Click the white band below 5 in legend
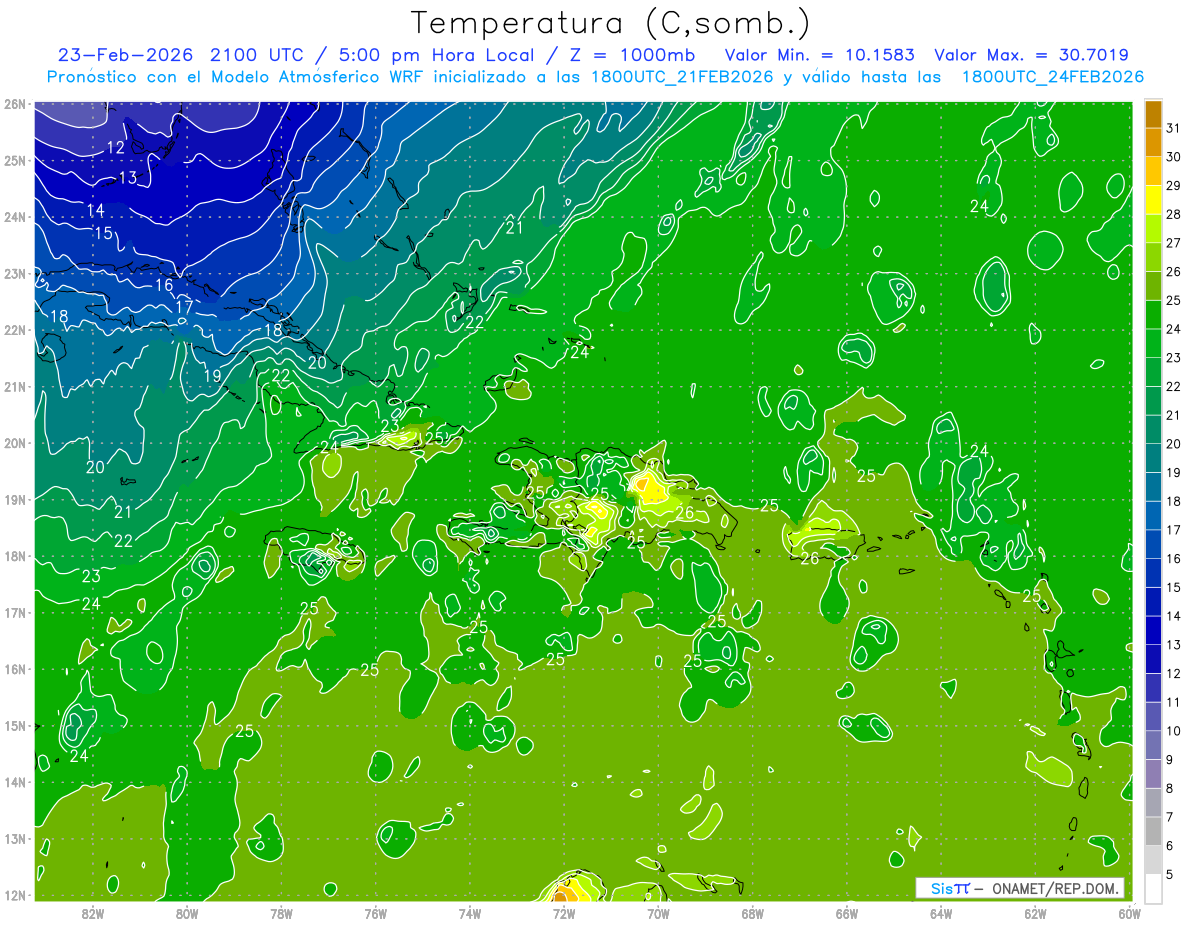Screen dimensions: 1200x927 pos(1153,888)
